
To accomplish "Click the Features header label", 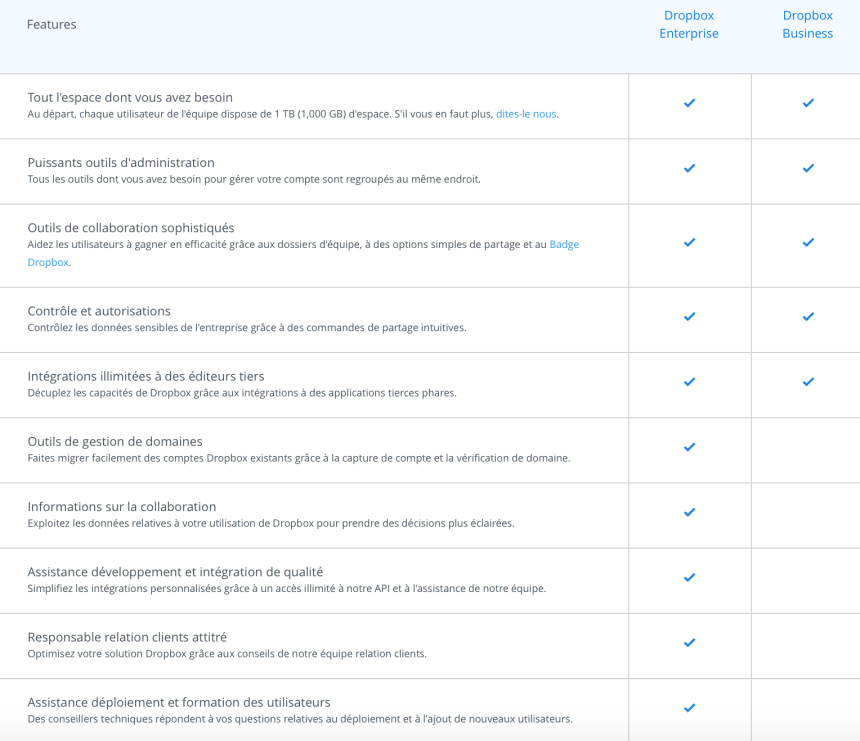I will click(51, 24).
